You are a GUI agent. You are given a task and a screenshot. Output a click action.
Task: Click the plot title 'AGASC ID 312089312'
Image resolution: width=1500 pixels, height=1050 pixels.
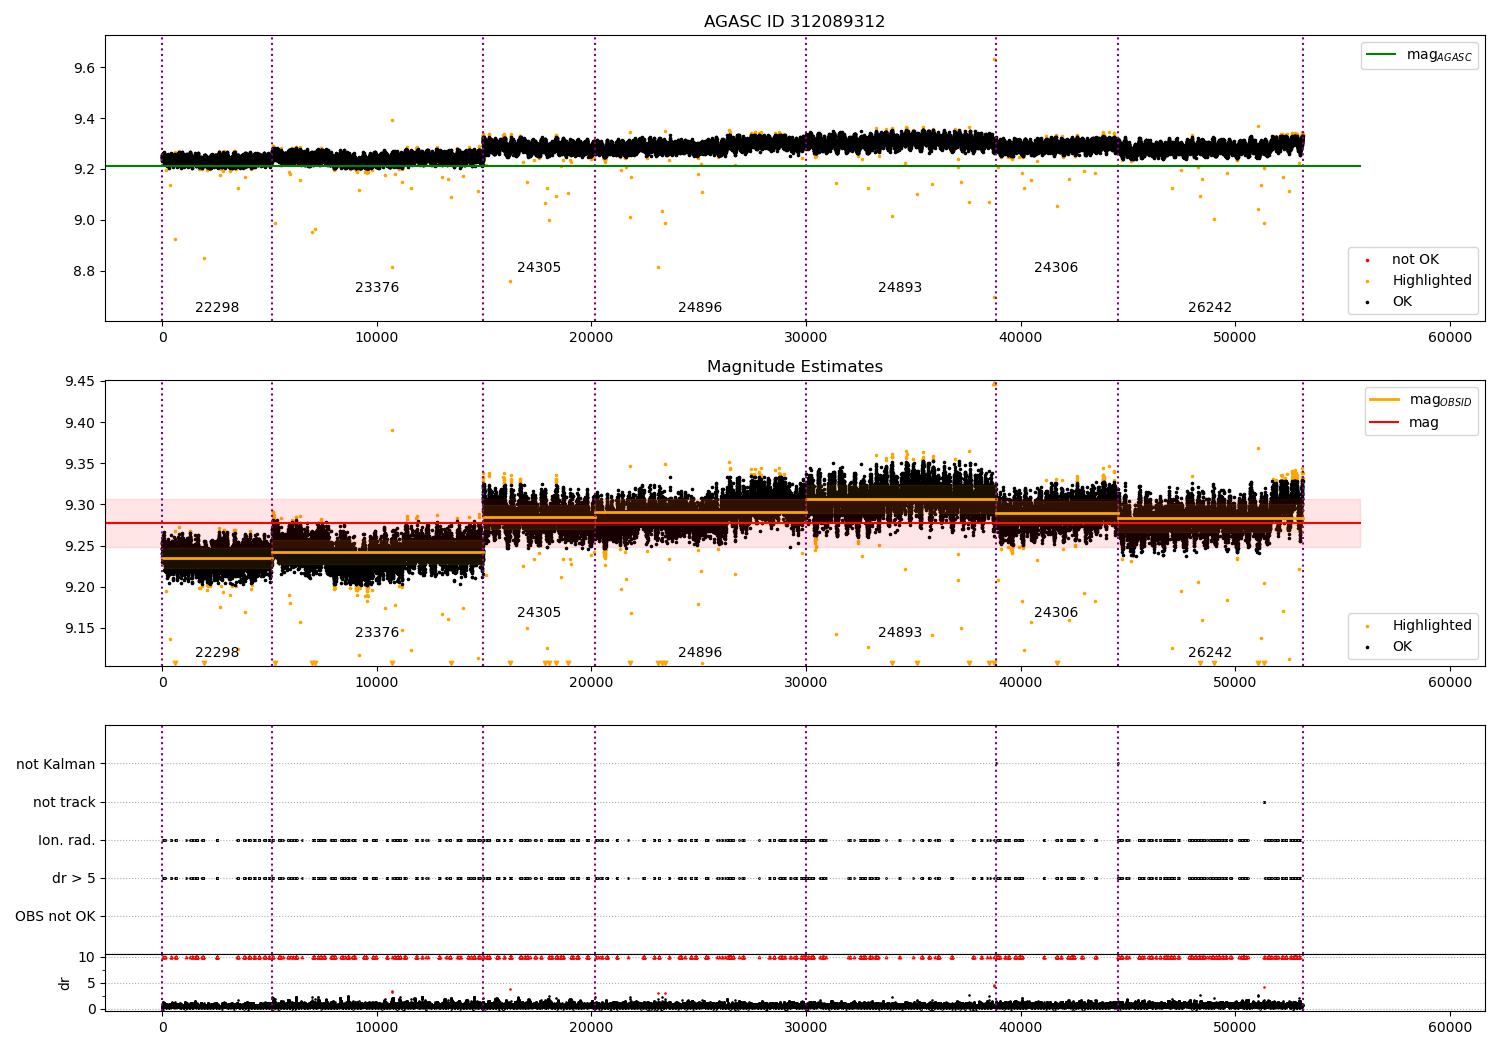[794, 22]
